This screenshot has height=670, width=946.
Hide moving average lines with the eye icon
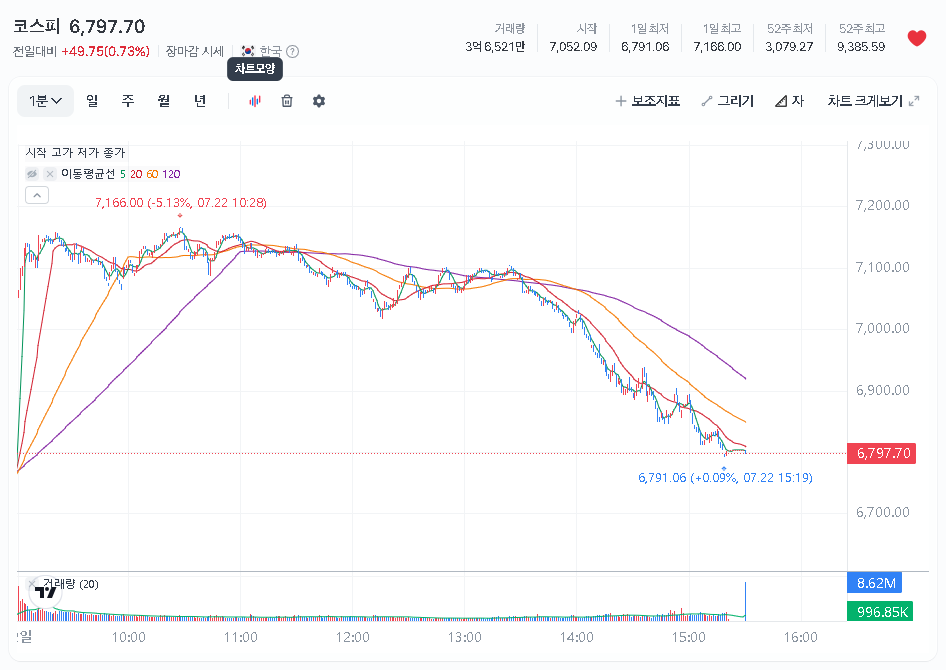pyautogui.click(x=32, y=174)
